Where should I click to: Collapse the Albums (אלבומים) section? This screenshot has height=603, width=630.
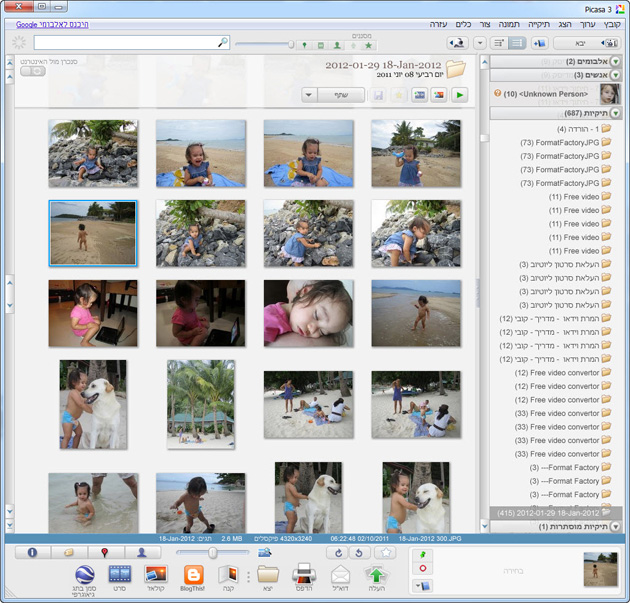coord(615,61)
